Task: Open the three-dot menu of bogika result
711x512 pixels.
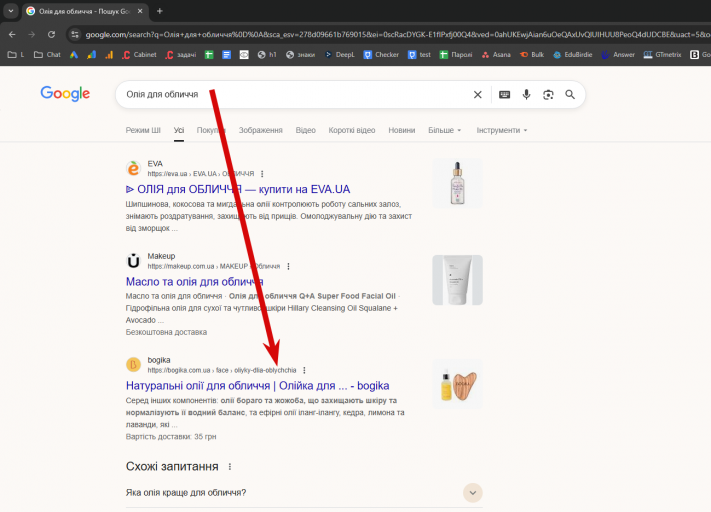Action: click(x=304, y=370)
